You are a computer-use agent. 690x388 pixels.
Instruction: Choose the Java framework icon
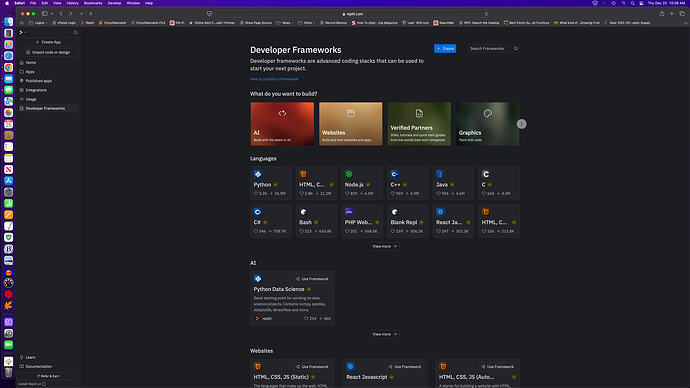pos(440,174)
